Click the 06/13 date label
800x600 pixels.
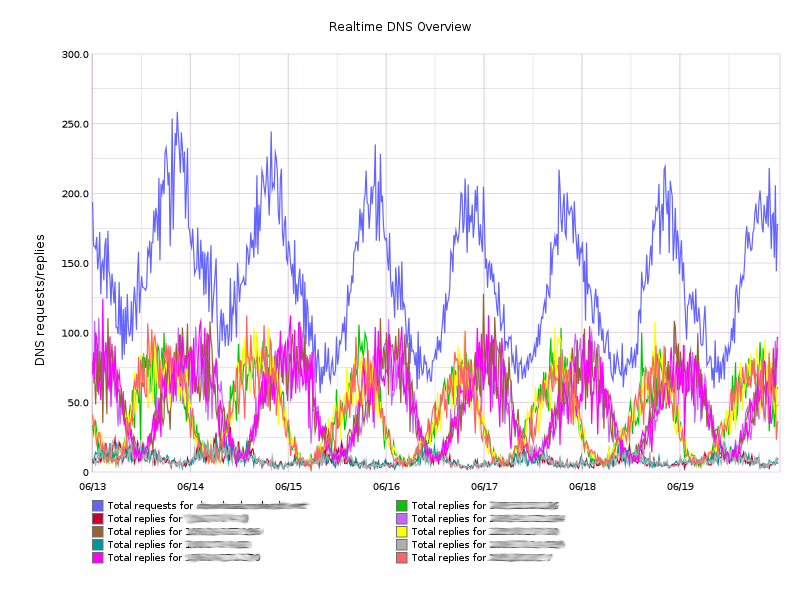pos(92,487)
